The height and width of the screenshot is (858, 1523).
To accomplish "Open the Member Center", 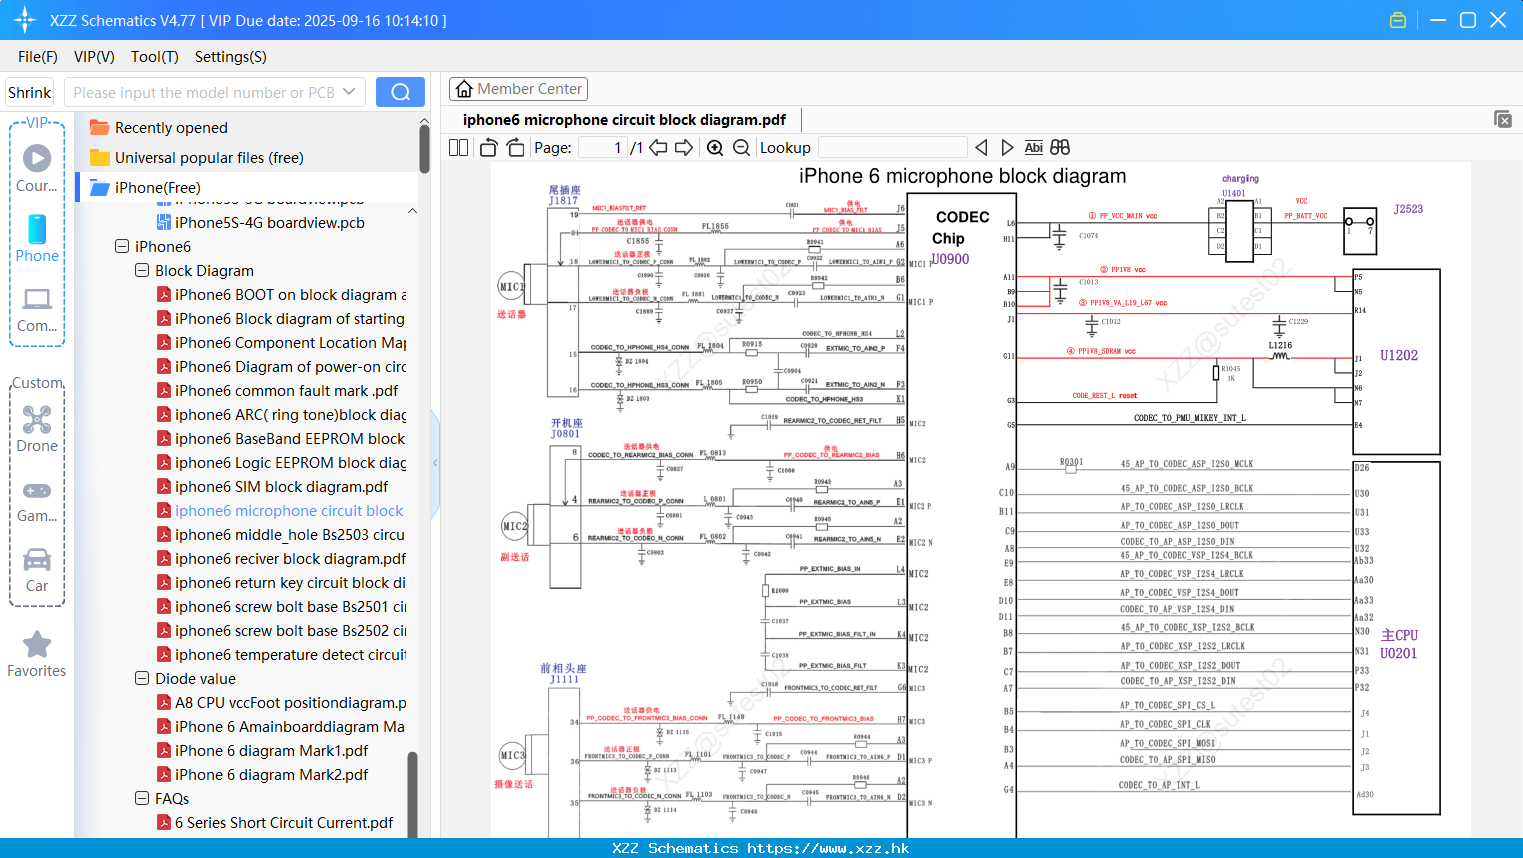I will pyautogui.click(x=518, y=89).
